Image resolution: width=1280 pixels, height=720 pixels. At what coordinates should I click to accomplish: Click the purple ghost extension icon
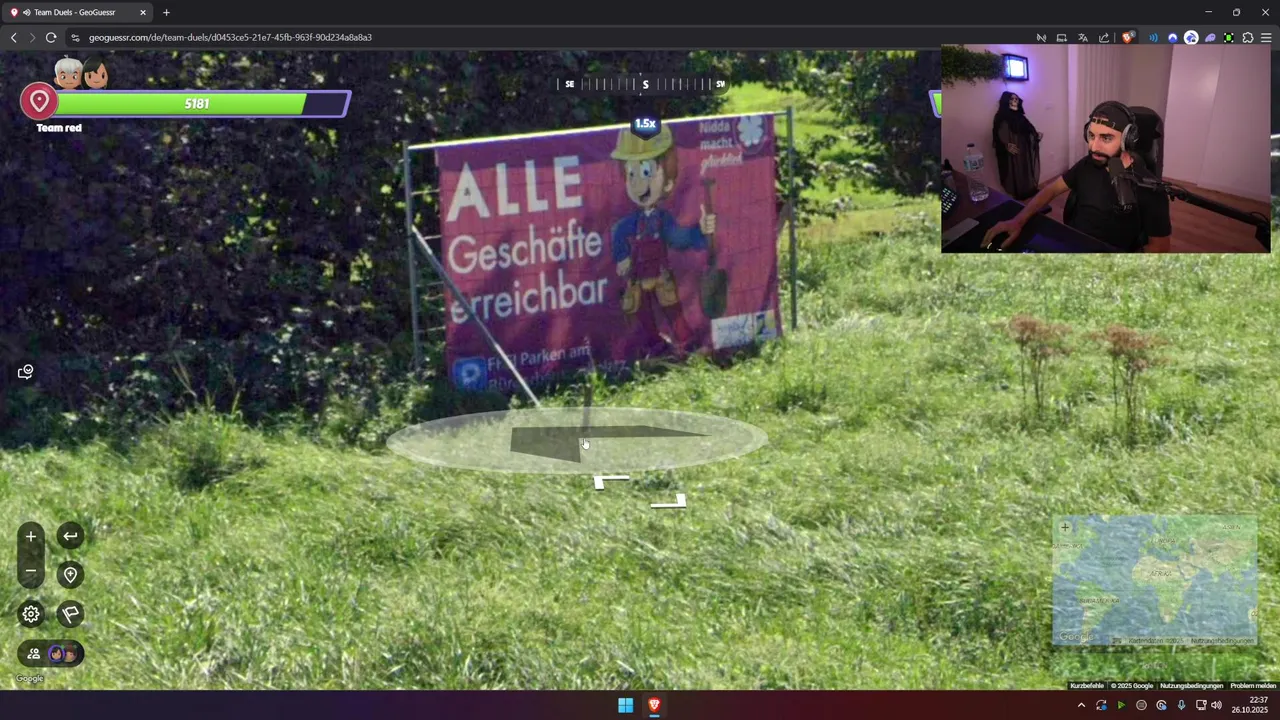1210,38
